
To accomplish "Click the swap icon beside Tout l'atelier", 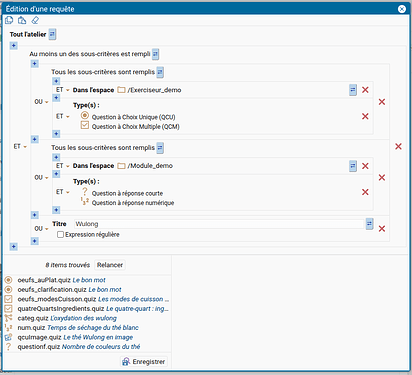I will click(52, 34).
